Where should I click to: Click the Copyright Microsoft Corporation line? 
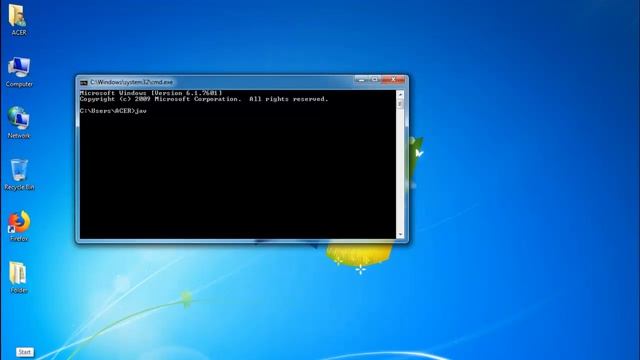click(204, 99)
